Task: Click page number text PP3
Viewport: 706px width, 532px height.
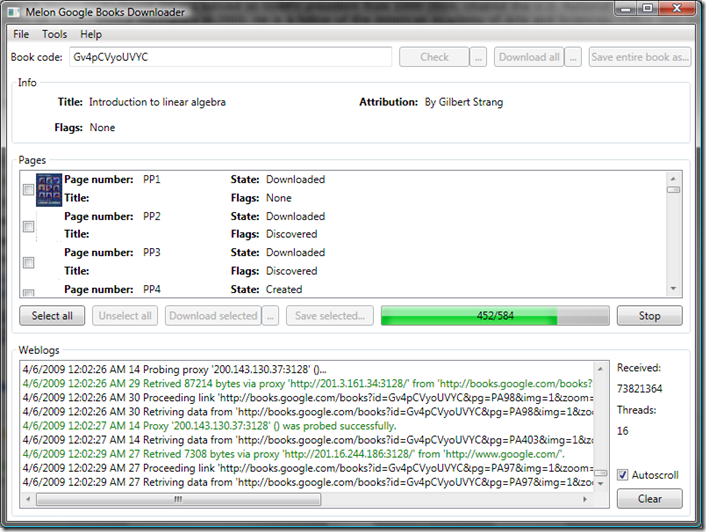Action: point(152,252)
